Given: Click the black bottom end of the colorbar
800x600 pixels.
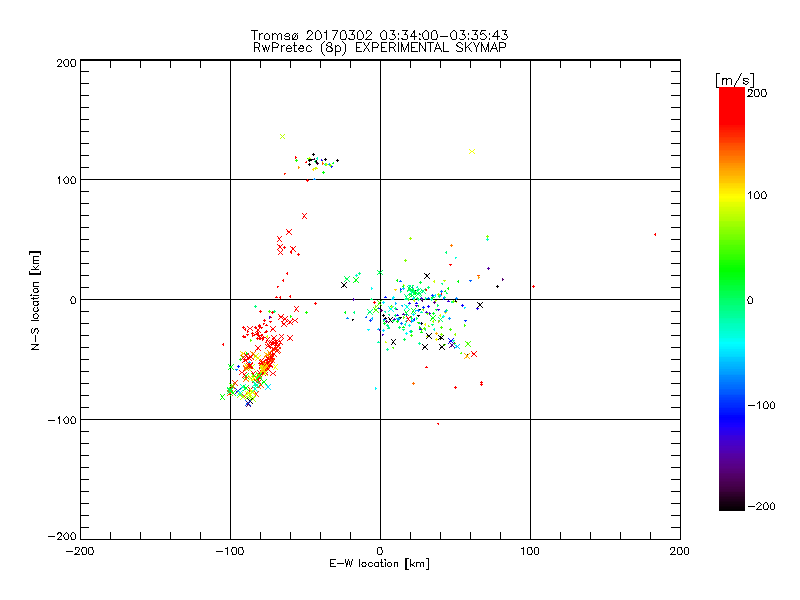Looking at the screenshot, I should [732, 505].
